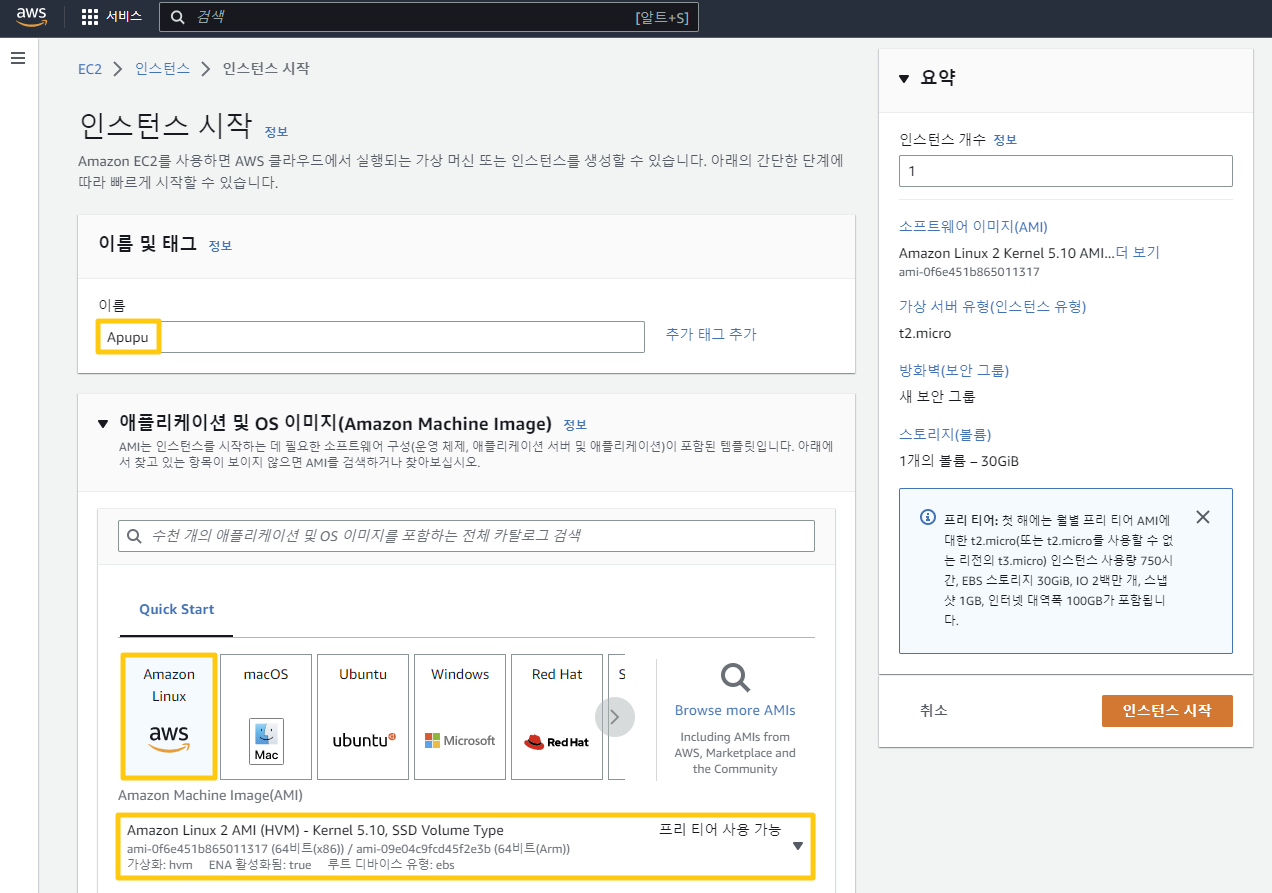This screenshot has height=893, width=1272.
Task: Open 스토리지(볼륨) summary link
Action: 945,435
